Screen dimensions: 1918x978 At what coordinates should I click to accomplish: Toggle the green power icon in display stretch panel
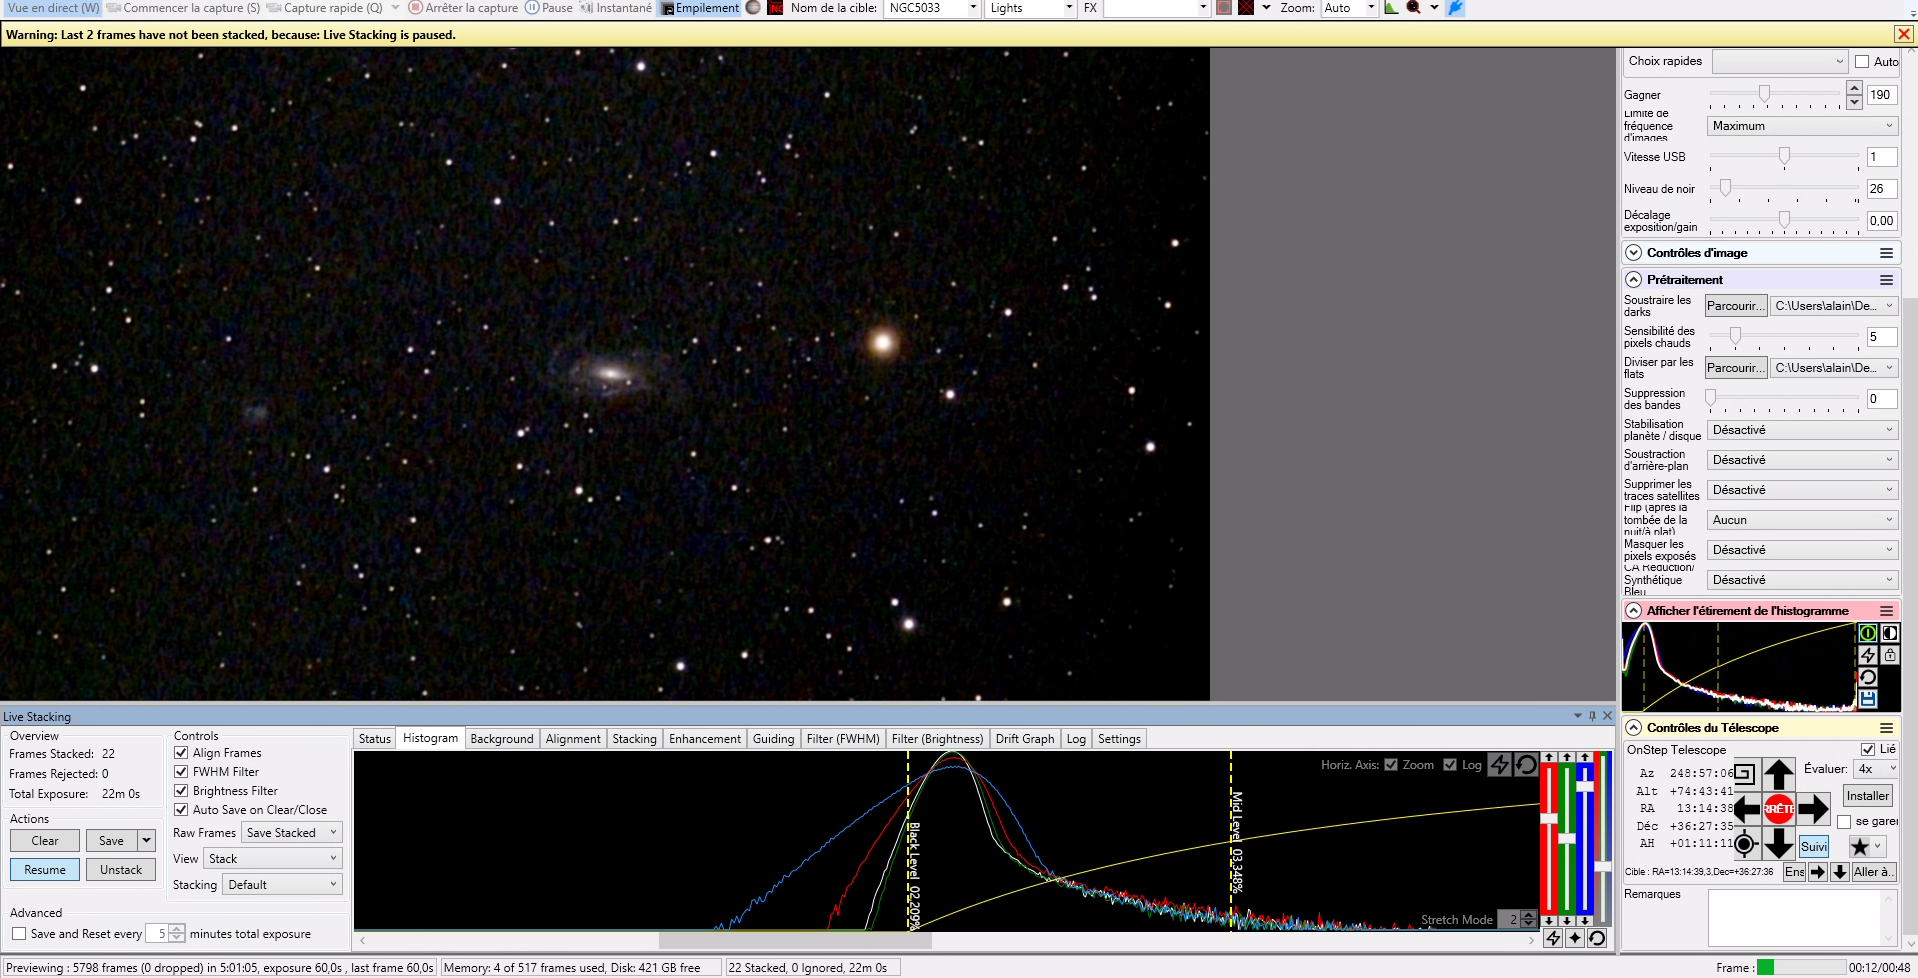1867,633
